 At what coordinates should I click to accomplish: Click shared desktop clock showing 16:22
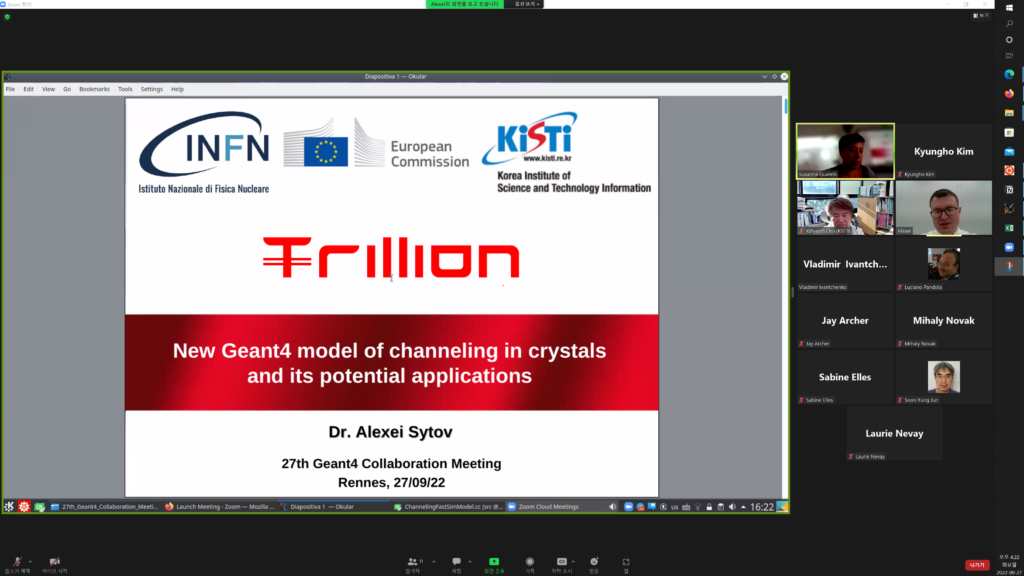(761, 507)
